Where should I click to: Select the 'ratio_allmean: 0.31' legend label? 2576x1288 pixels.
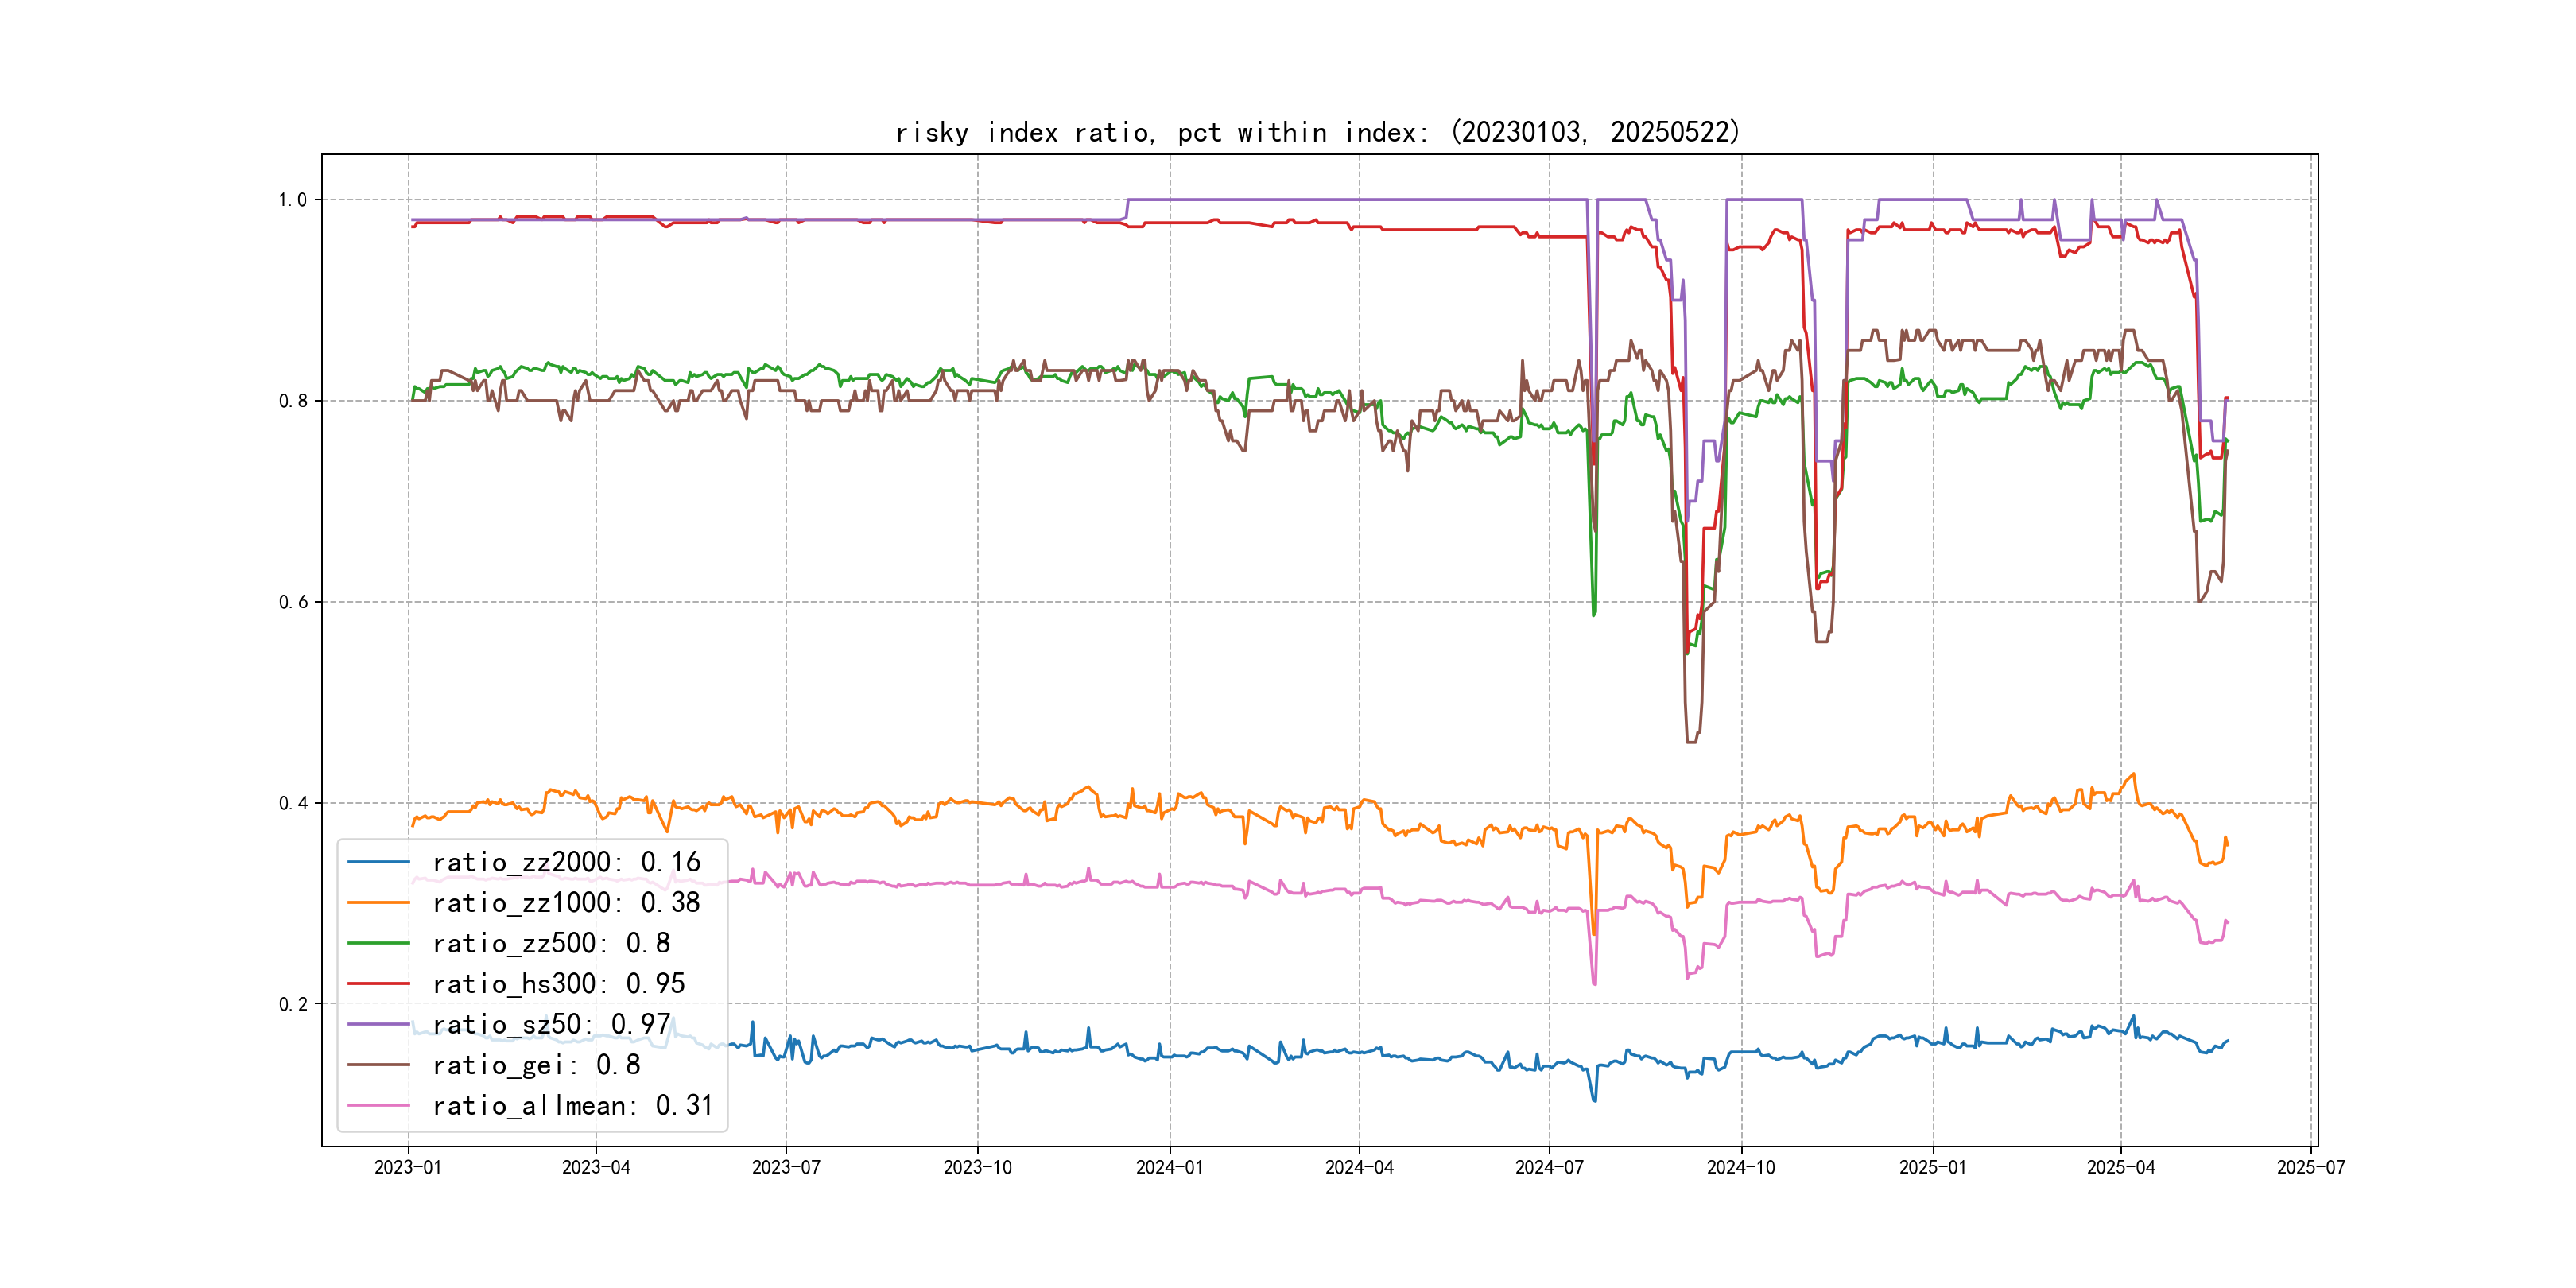click(572, 1106)
